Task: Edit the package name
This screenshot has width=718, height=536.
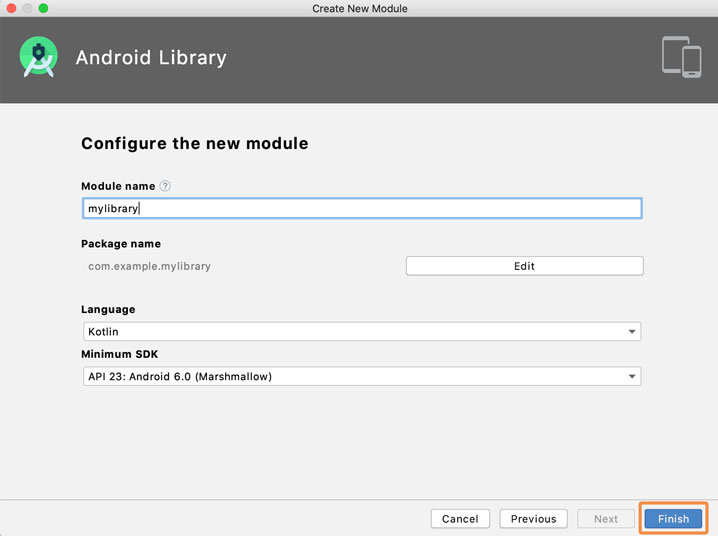Action: pos(524,266)
